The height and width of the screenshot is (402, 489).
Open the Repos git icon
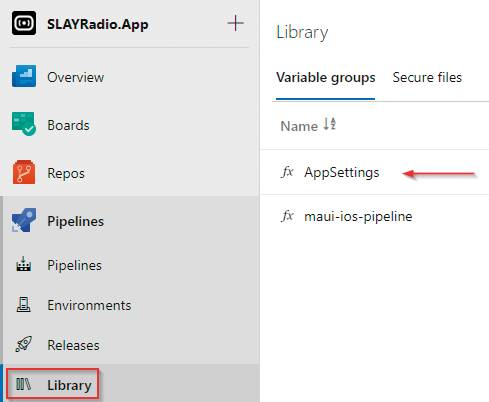tap(24, 172)
